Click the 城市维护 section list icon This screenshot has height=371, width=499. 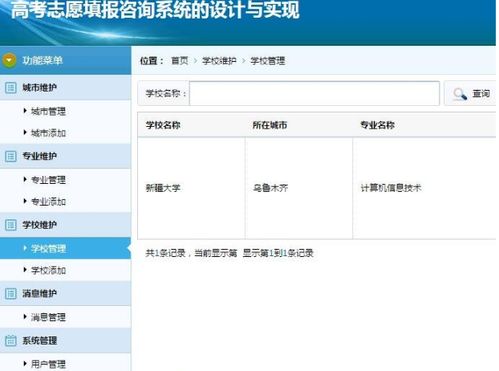tap(11, 88)
